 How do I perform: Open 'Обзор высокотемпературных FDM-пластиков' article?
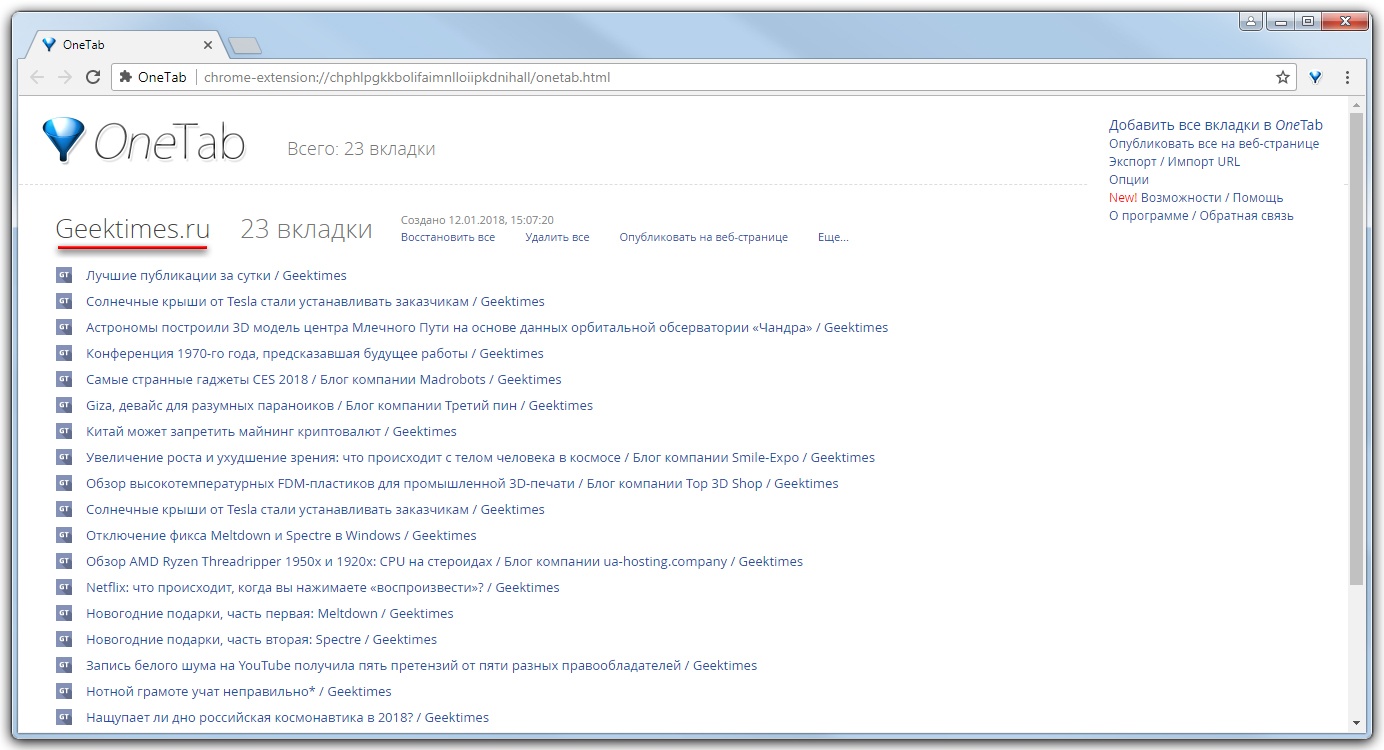point(462,483)
